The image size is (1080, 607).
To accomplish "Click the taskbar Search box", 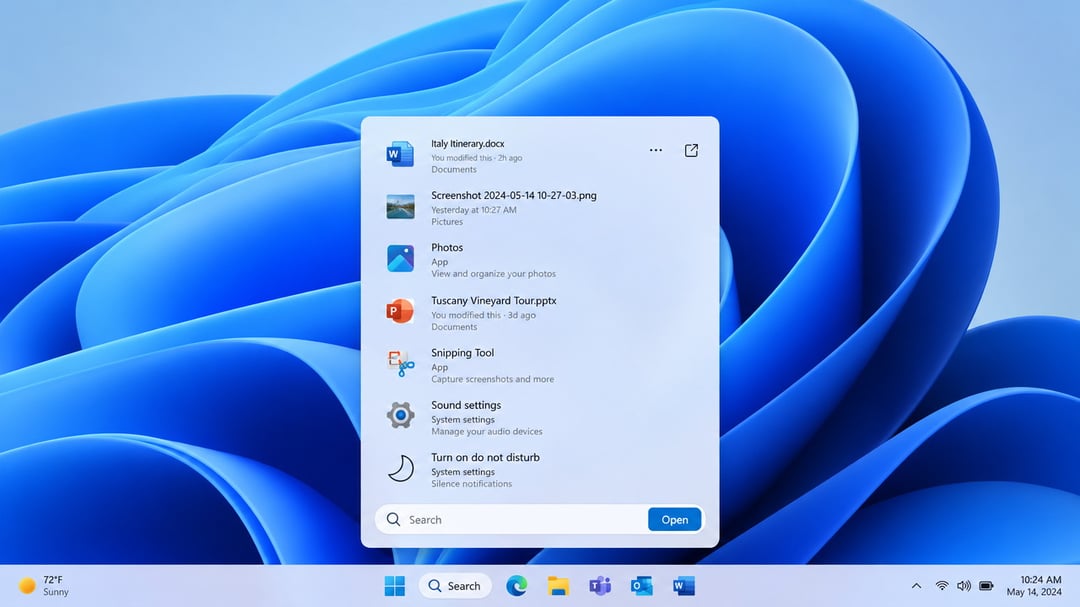I will pos(455,586).
